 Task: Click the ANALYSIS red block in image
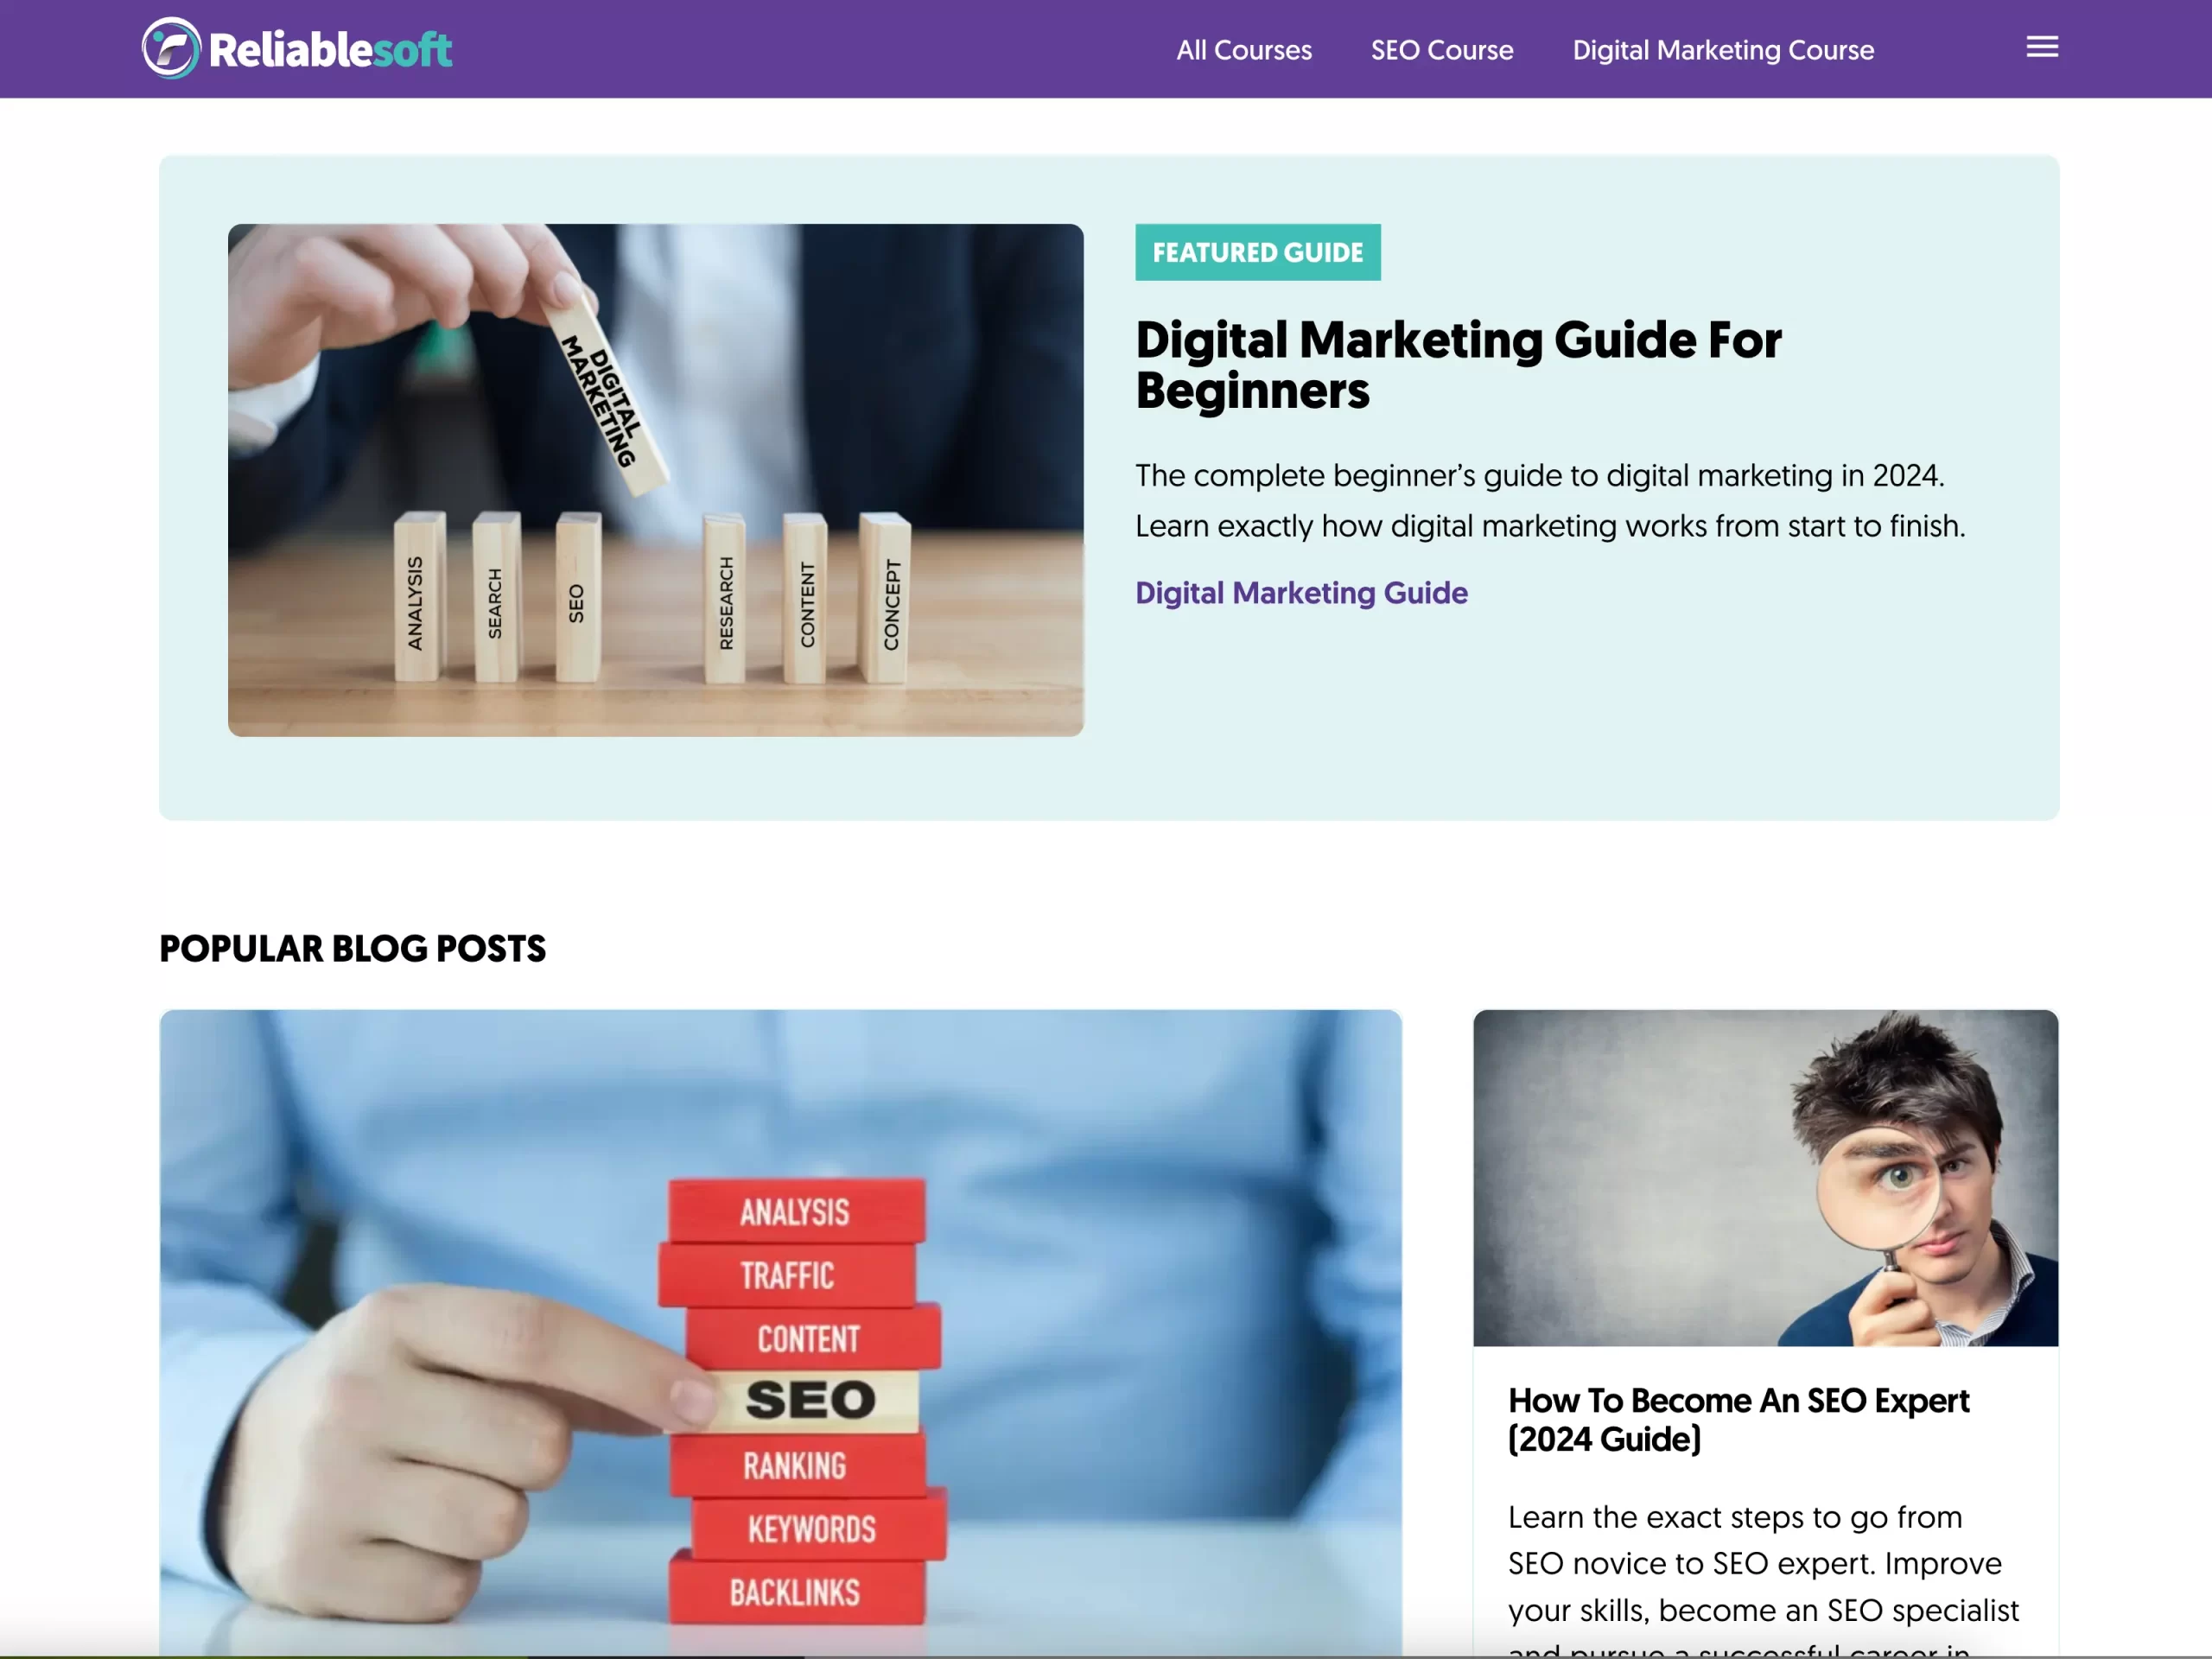[796, 1212]
